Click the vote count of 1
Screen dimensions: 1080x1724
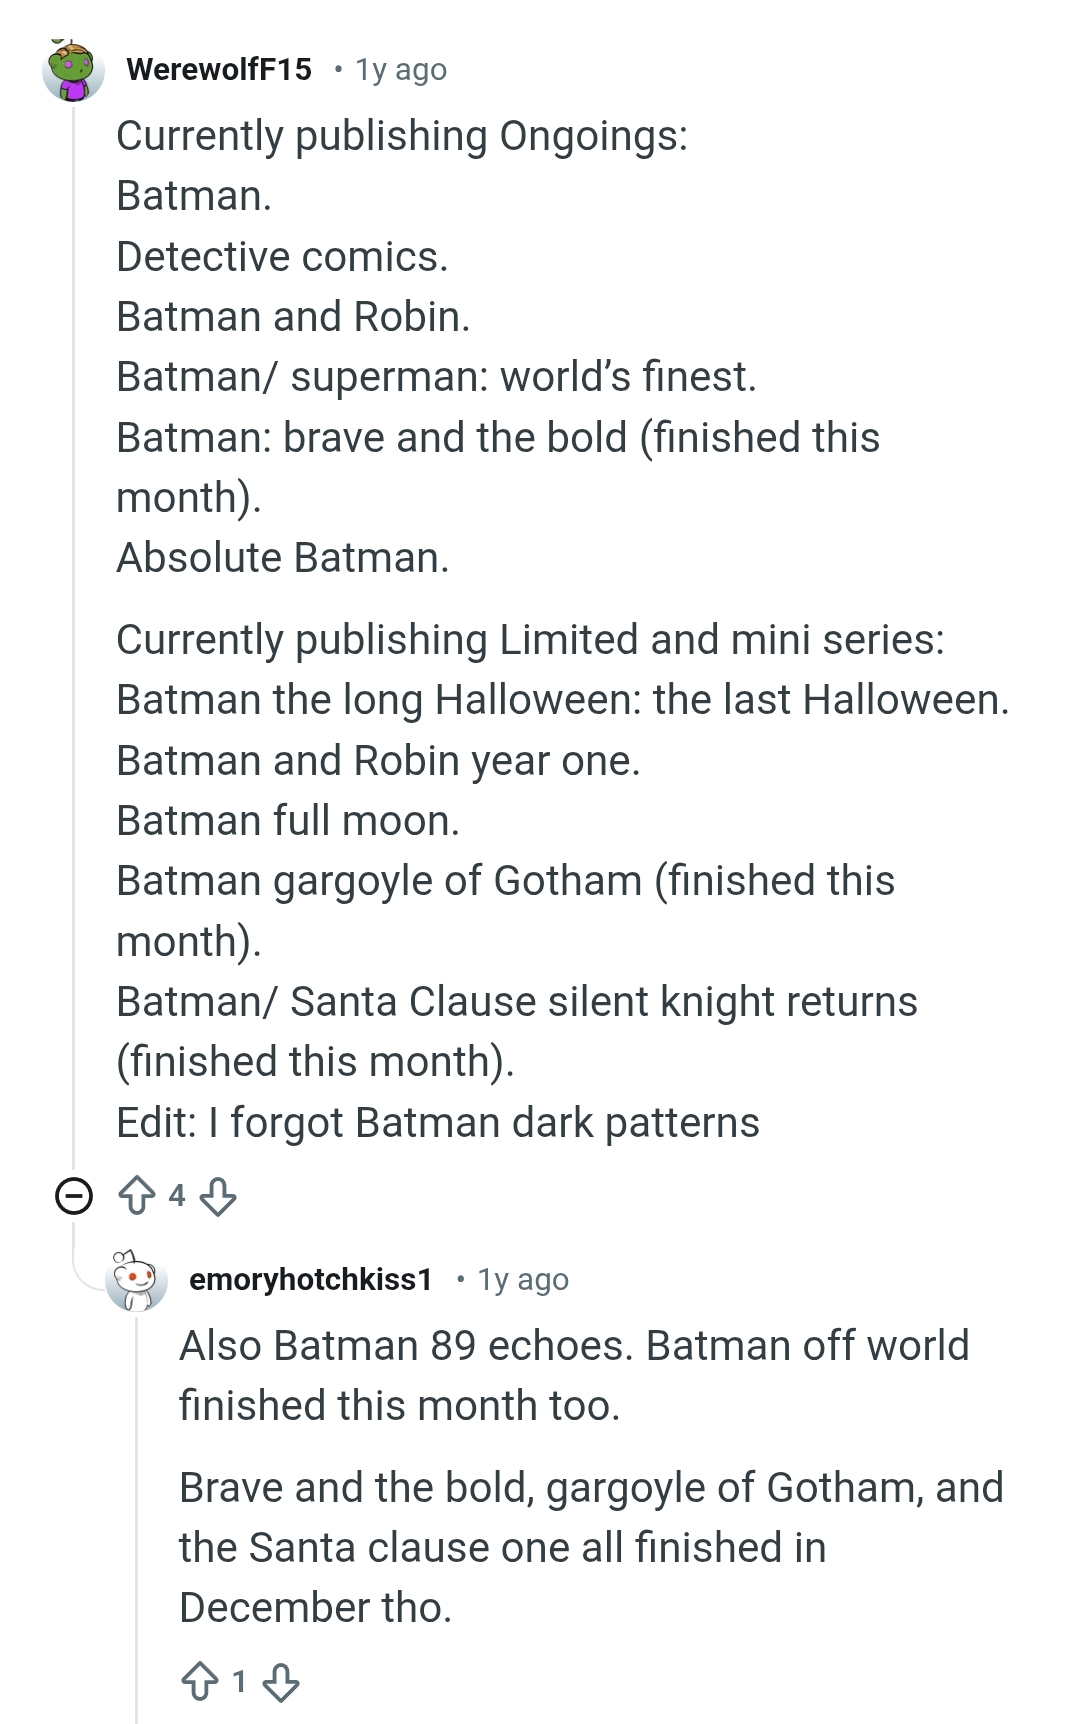click(x=240, y=1682)
